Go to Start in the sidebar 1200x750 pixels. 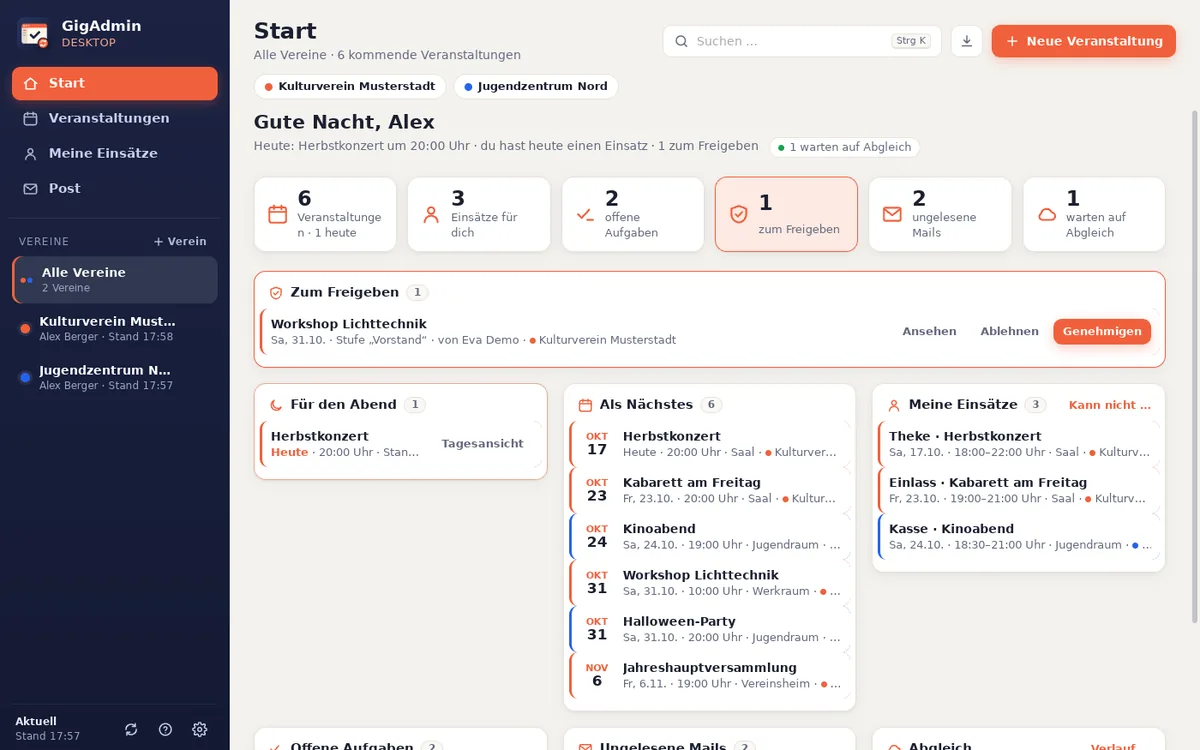click(x=115, y=84)
